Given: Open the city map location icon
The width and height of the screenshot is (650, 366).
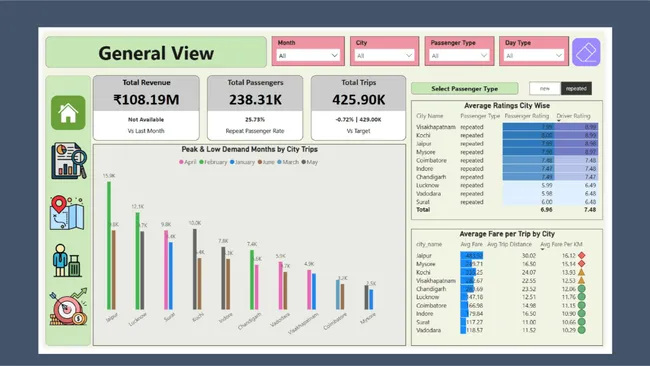Looking at the screenshot, I should pyautogui.click(x=67, y=213).
